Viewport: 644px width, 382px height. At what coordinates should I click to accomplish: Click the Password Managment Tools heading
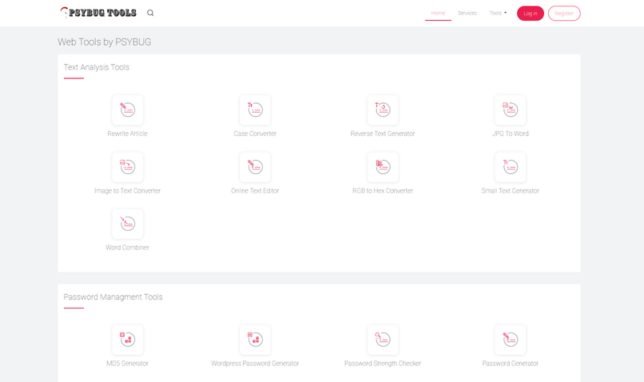[x=113, y=297]
